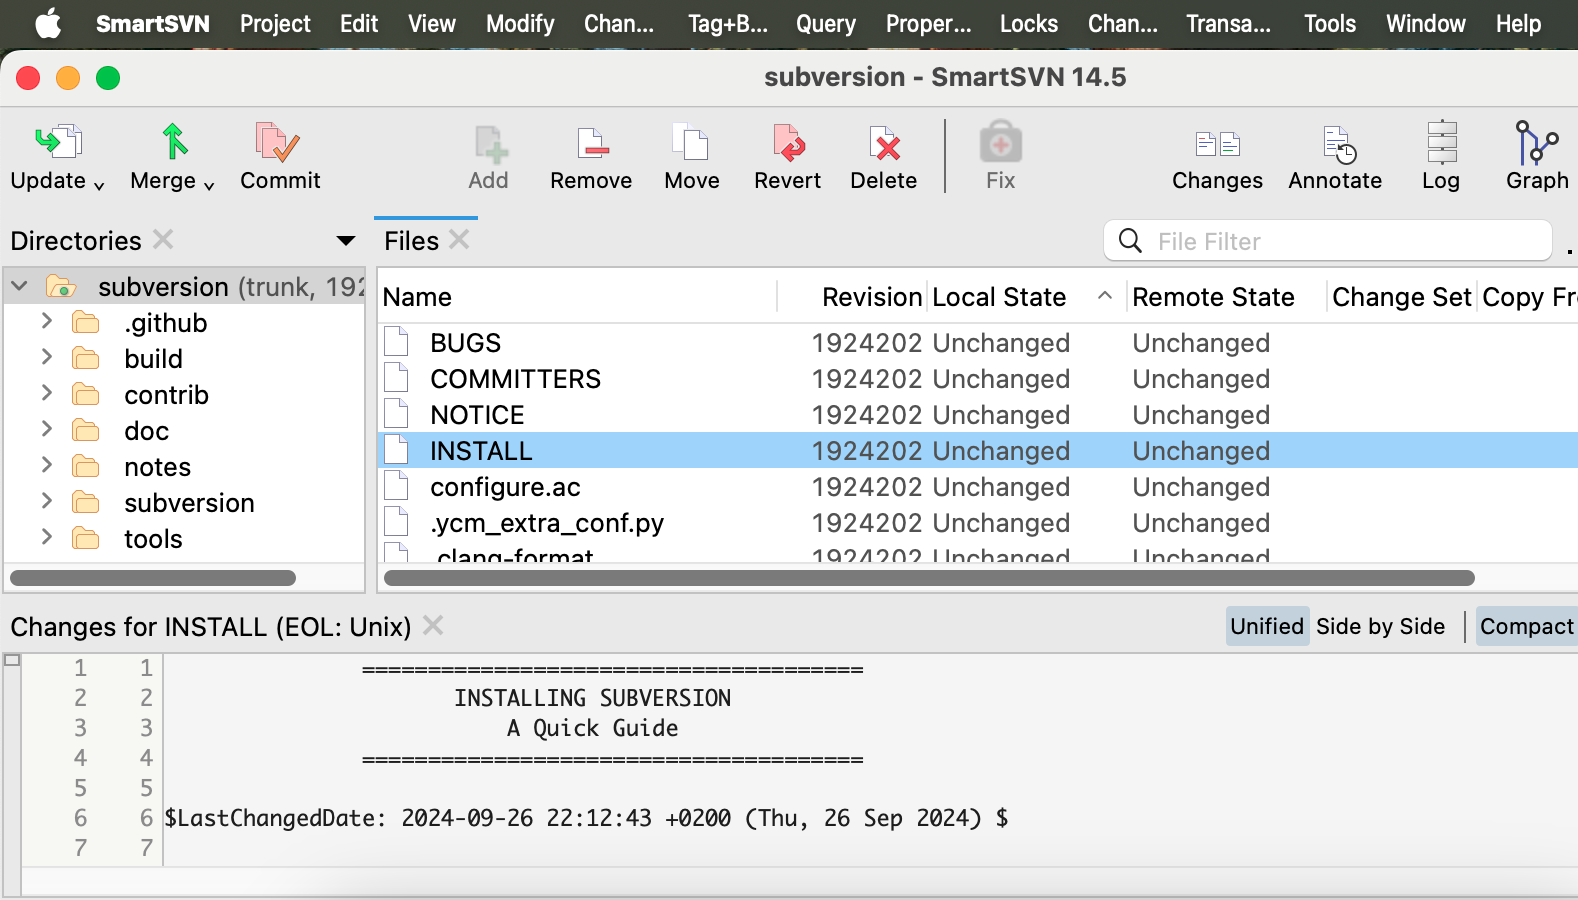Switch diff view to Unified
The image size is (1578, 900).
click(x=1266, y=627)
